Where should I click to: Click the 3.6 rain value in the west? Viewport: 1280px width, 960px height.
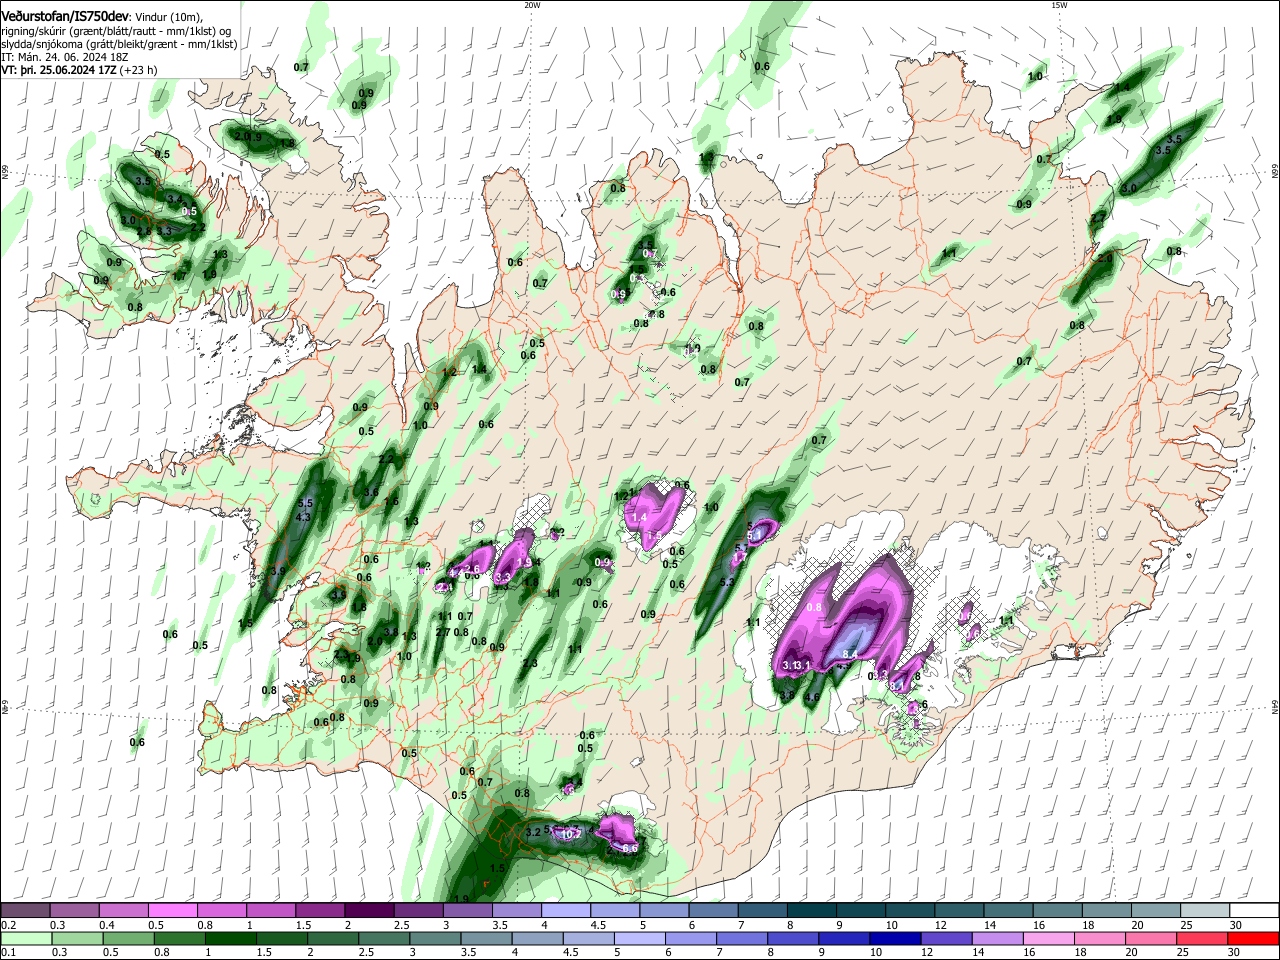371,492
